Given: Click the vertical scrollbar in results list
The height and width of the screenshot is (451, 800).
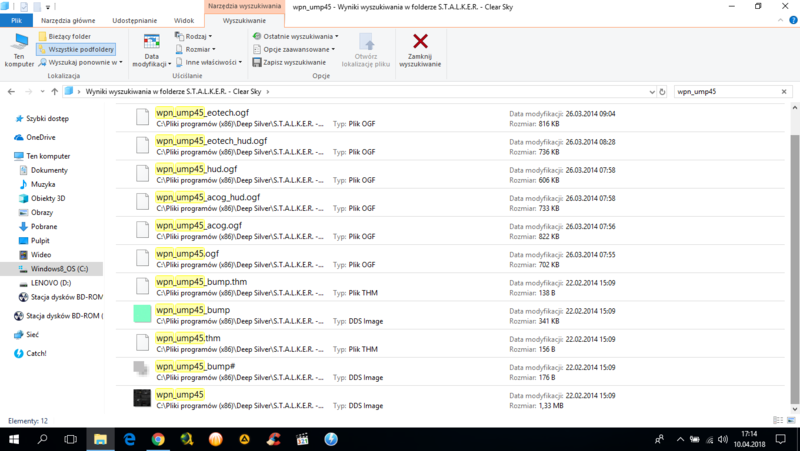Looking at the screenshot, I should click(794, 268).
